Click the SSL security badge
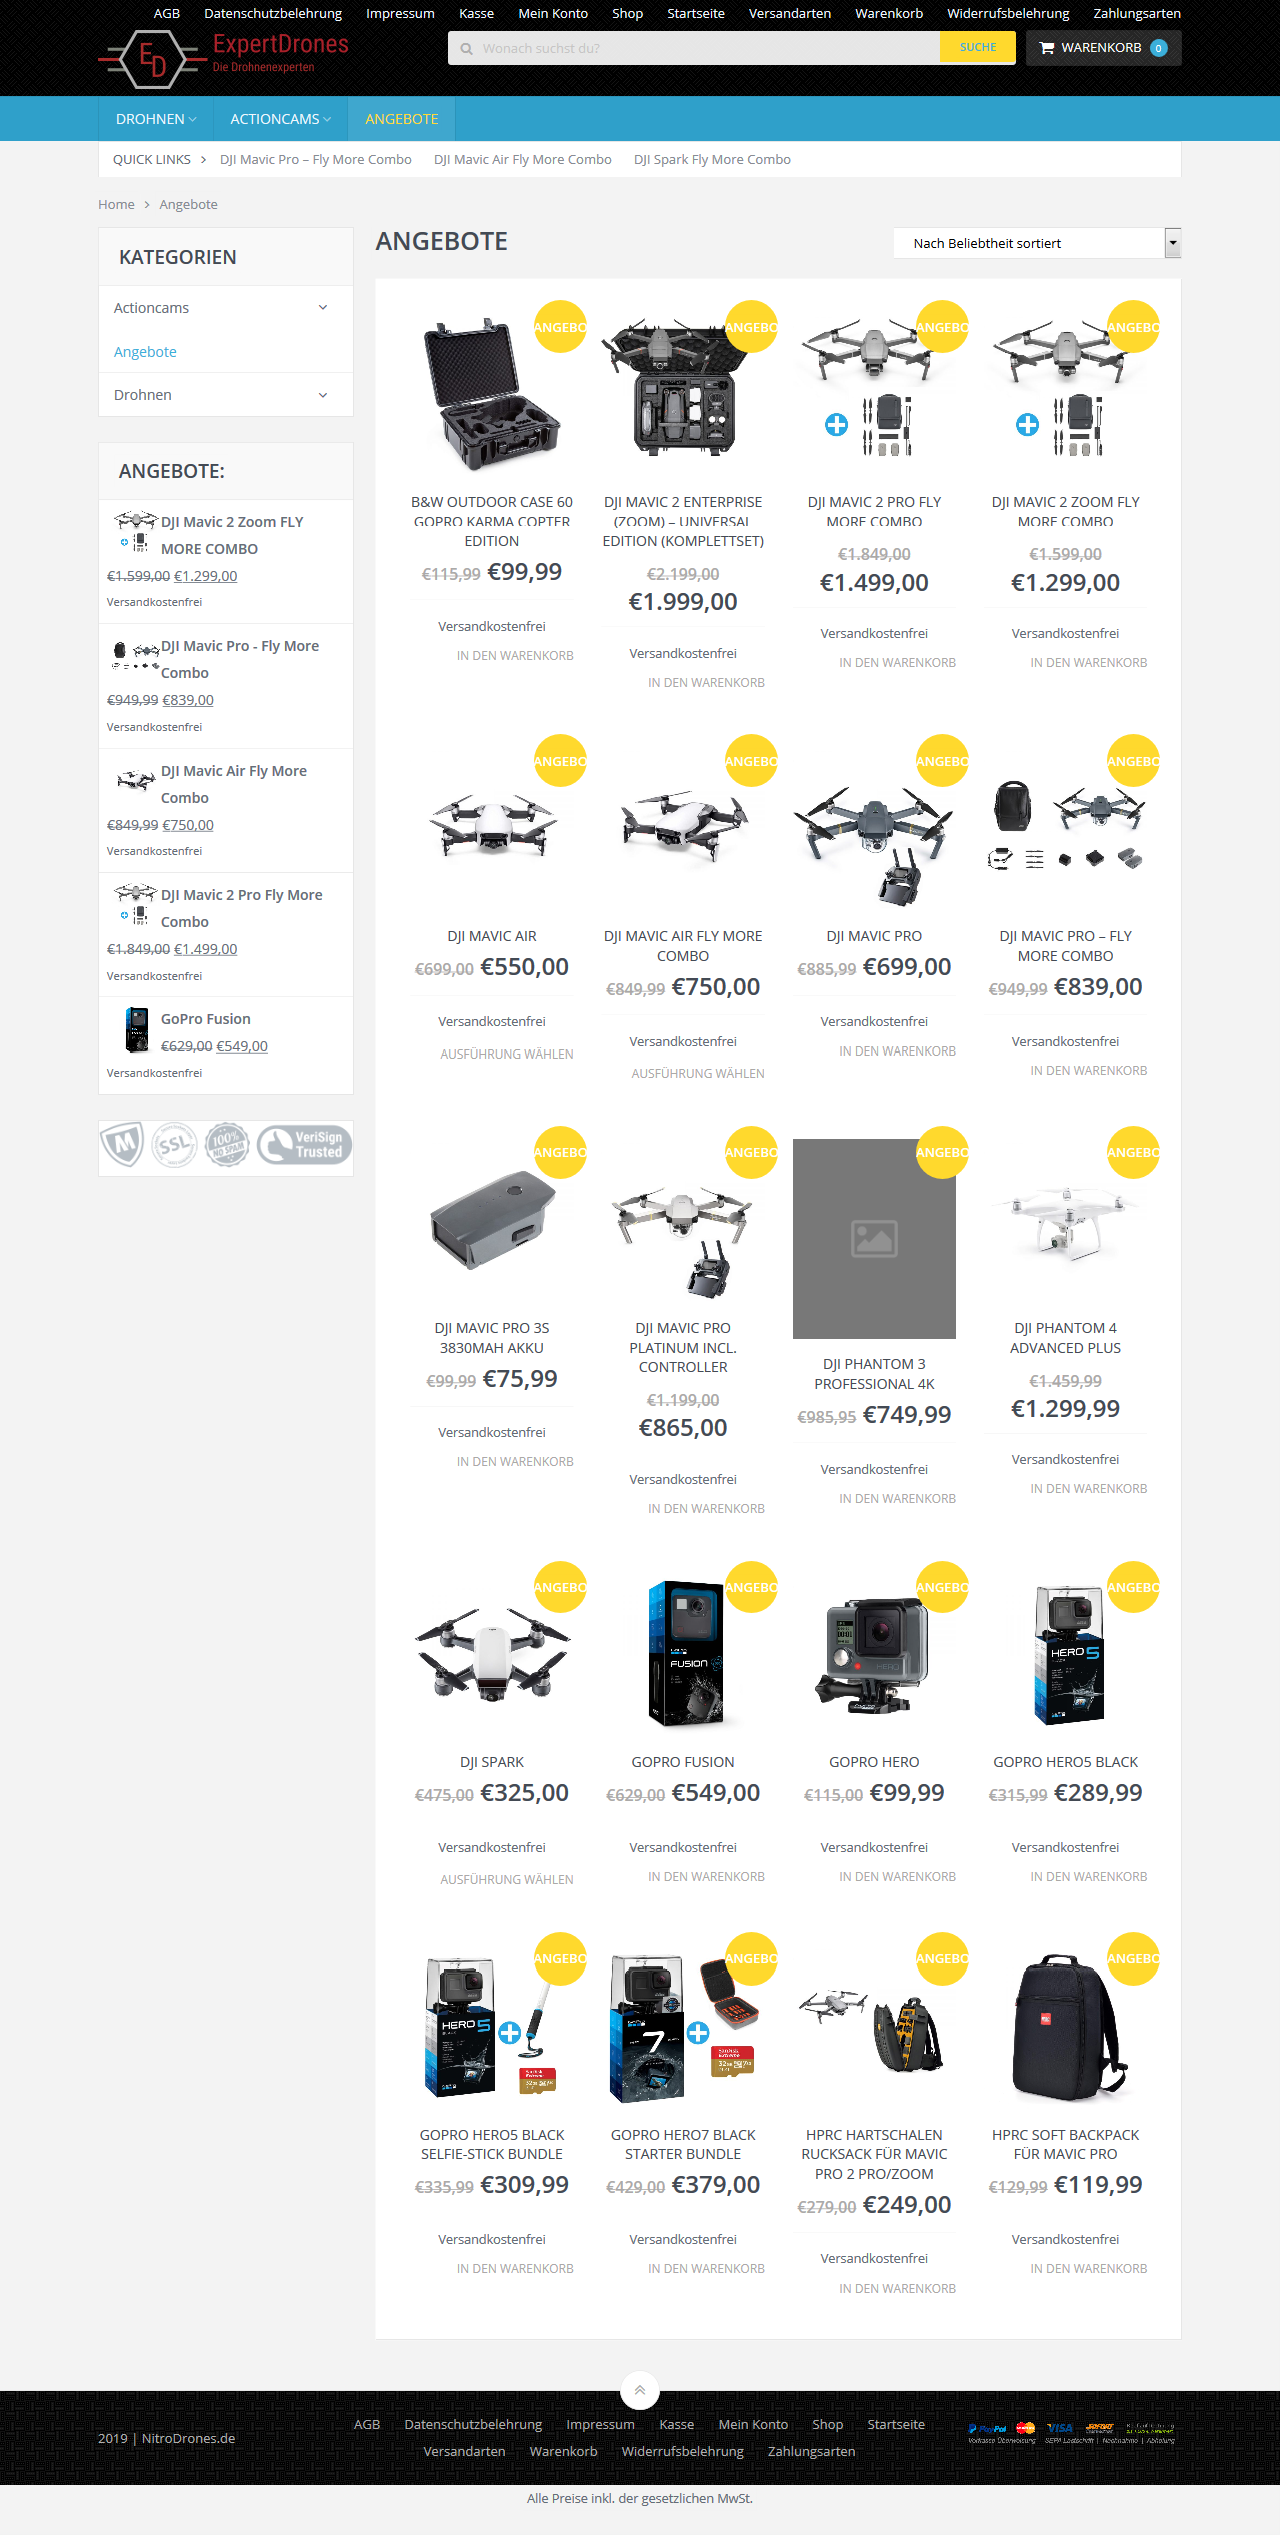1280x2535 pixels. [174, 1145]
